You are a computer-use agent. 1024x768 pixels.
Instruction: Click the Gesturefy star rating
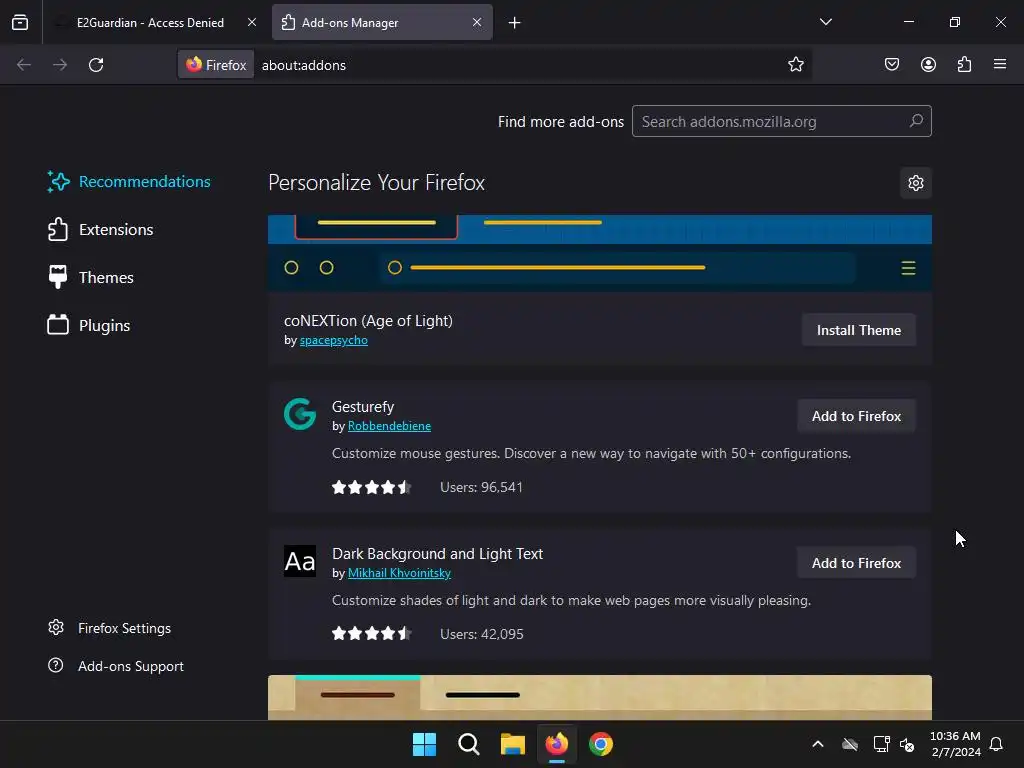click(x=371, y=487)
